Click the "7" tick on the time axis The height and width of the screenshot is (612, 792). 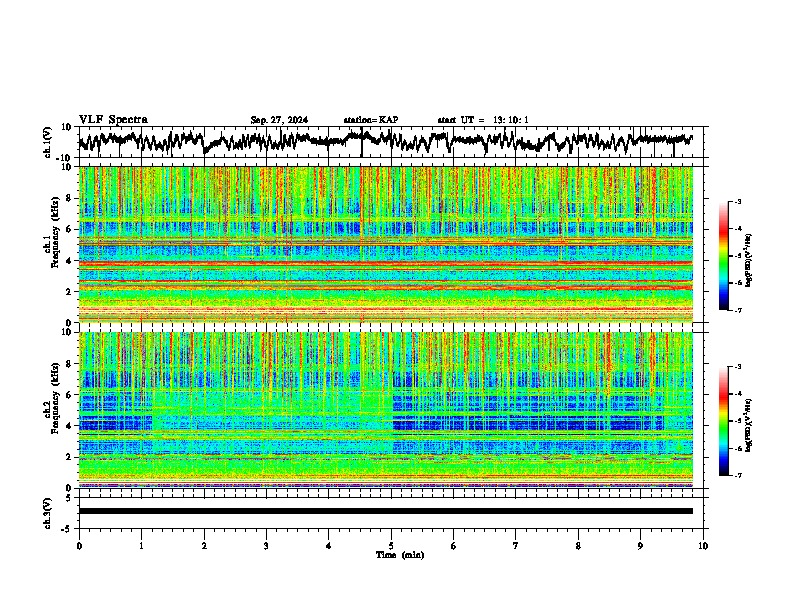pos(516,546)
